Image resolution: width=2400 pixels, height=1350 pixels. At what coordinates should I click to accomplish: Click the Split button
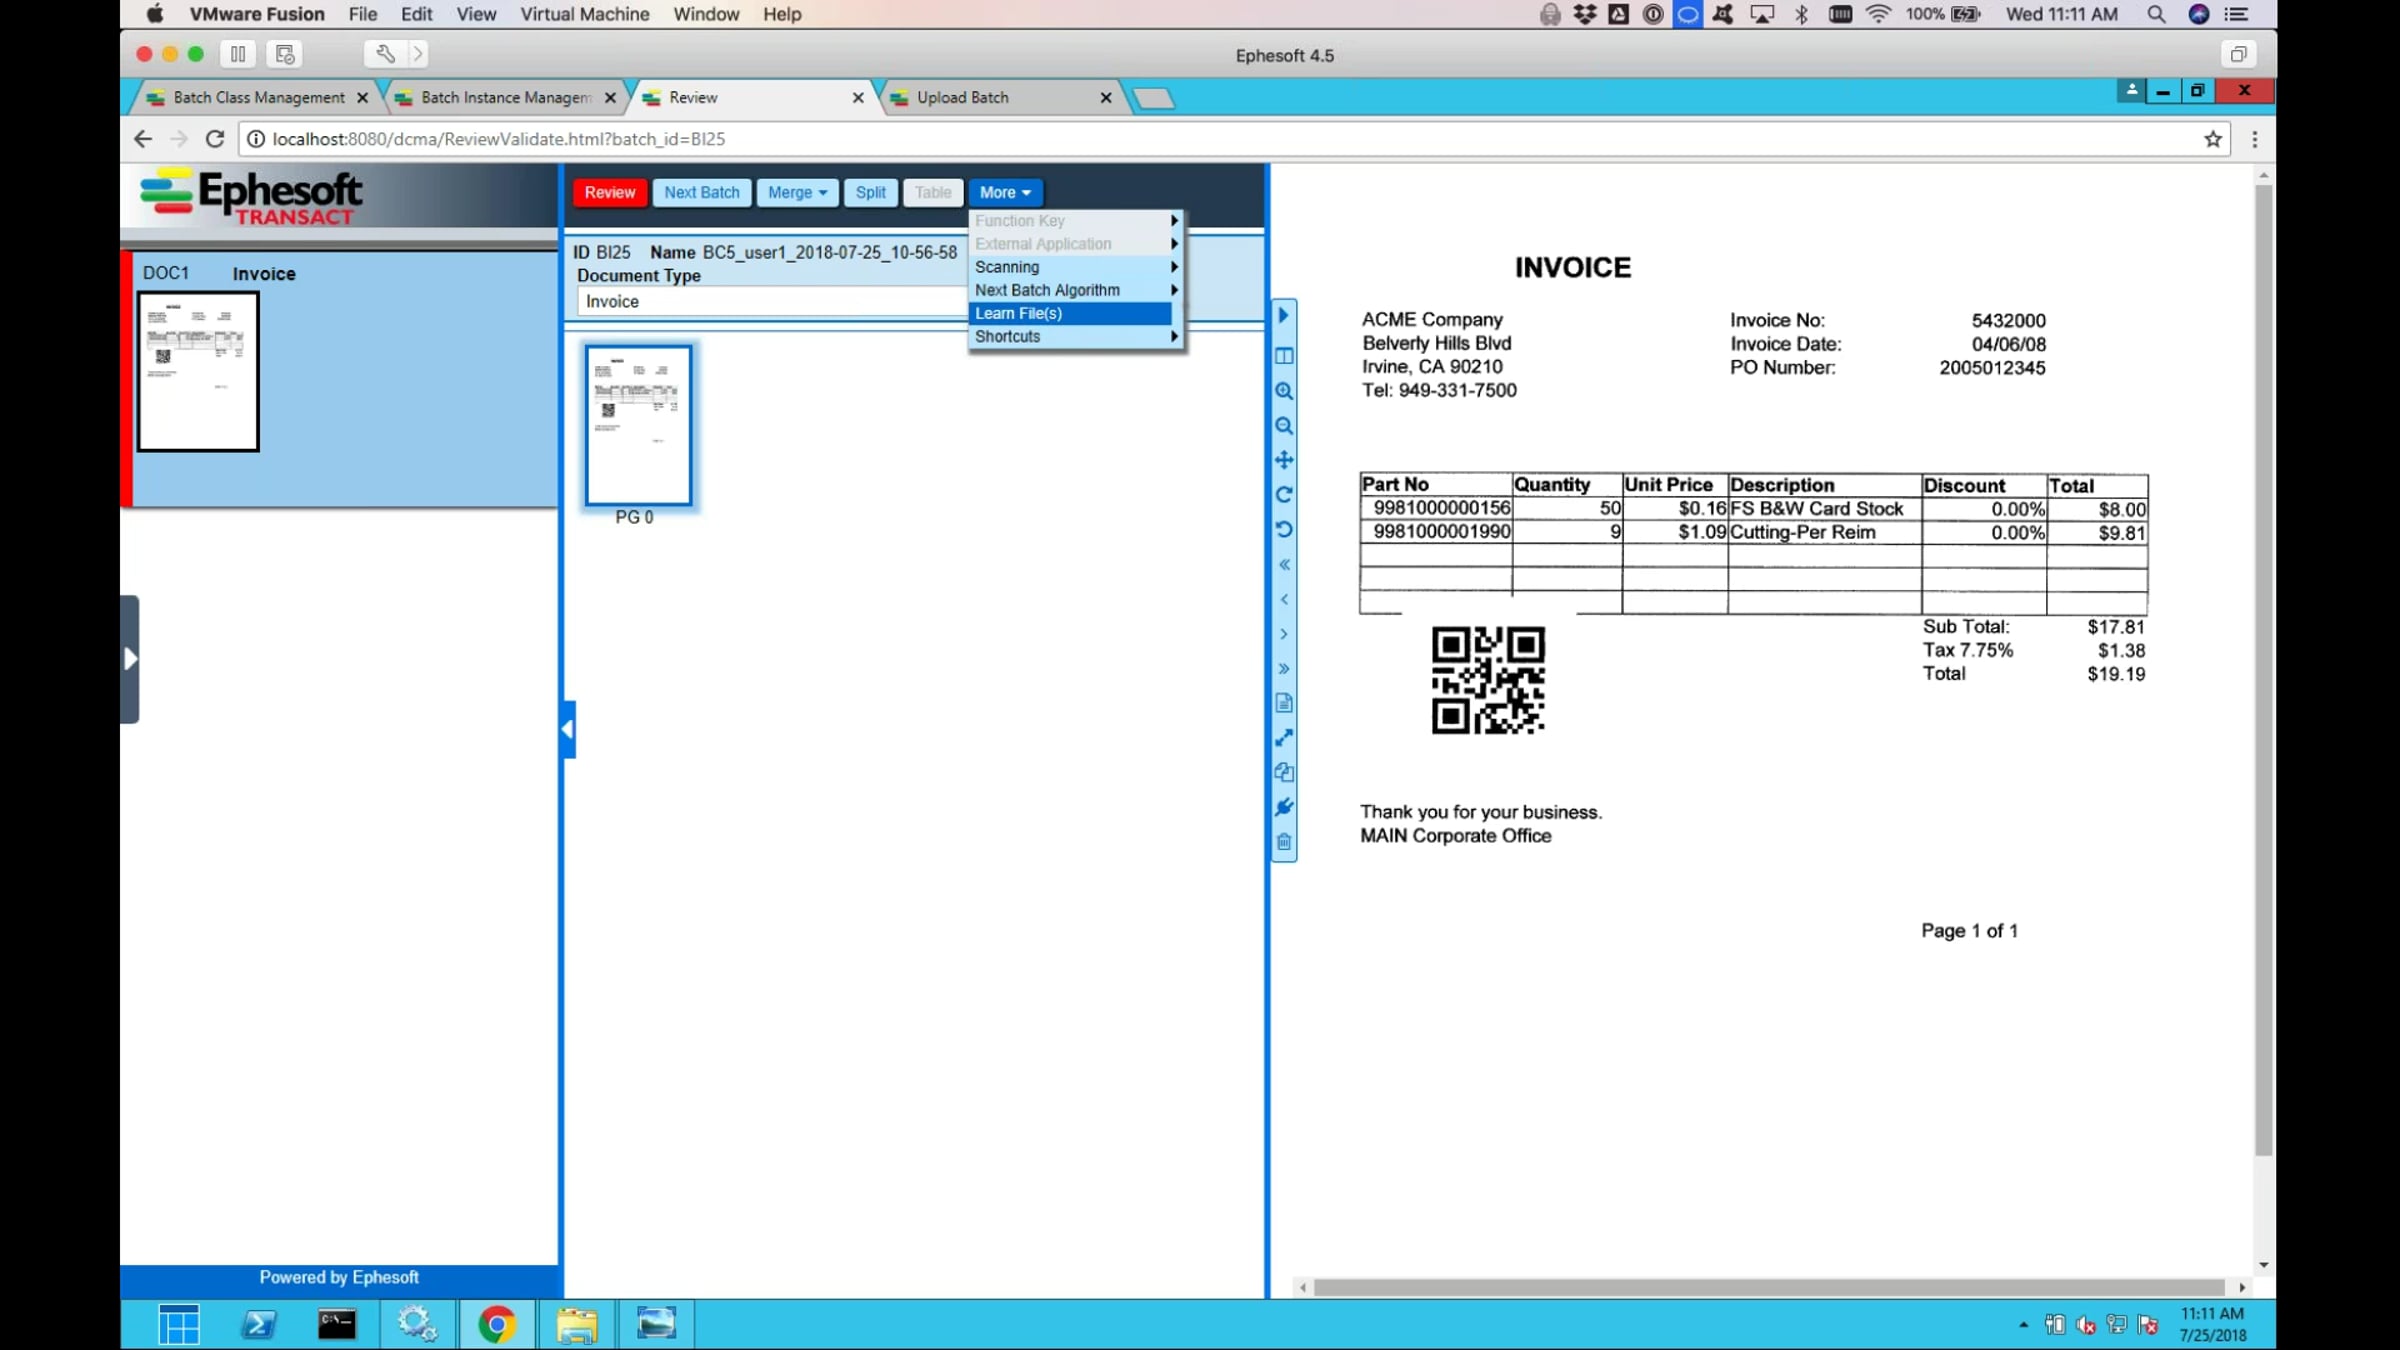(870, 192)
